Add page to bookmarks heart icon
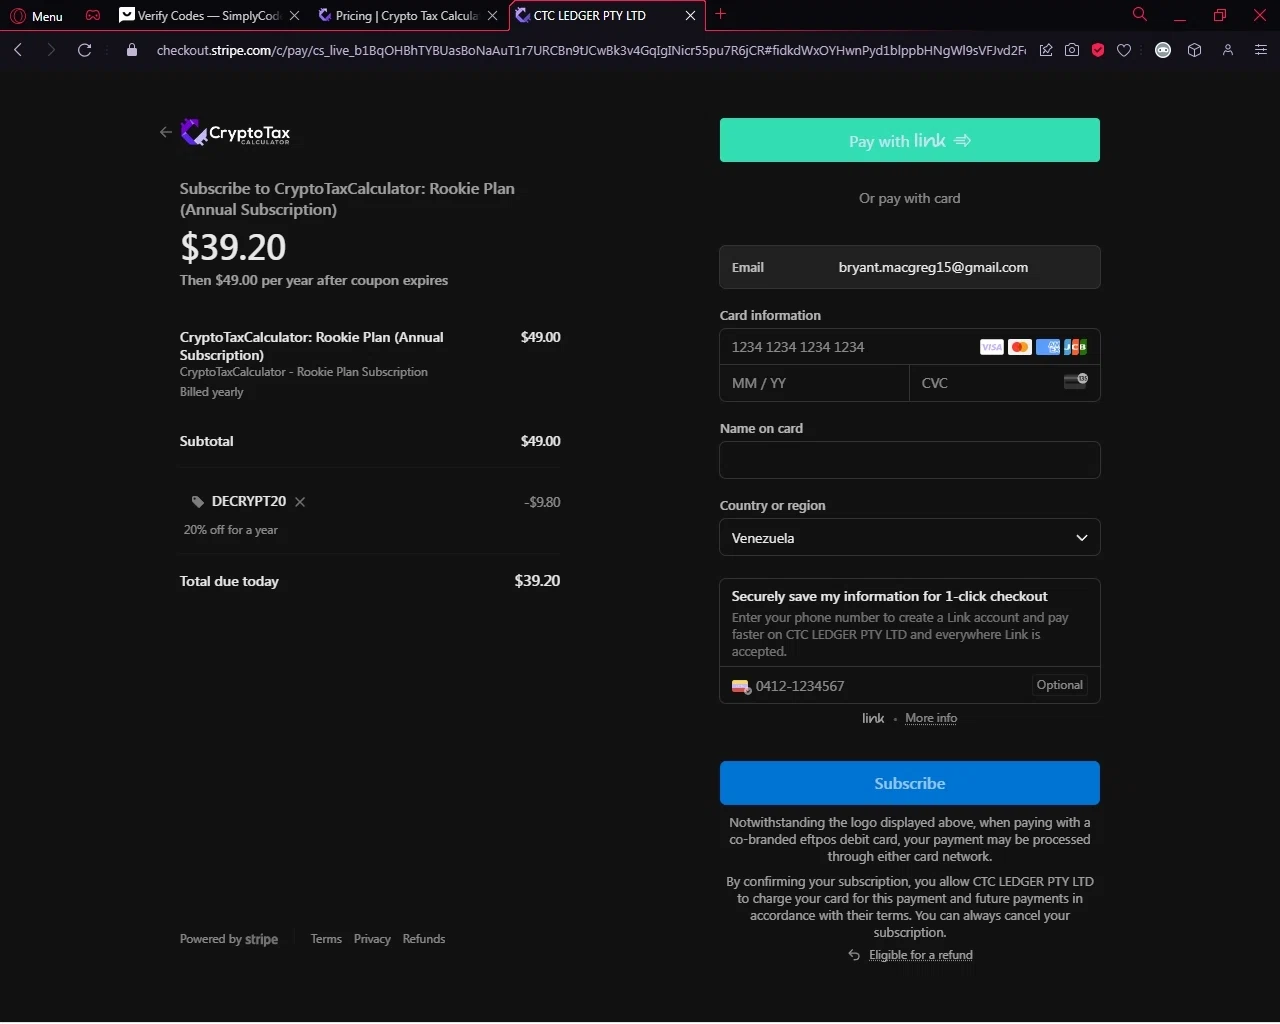The width and height of the screenshot is (1280, 1024). tap(1124, 50)
